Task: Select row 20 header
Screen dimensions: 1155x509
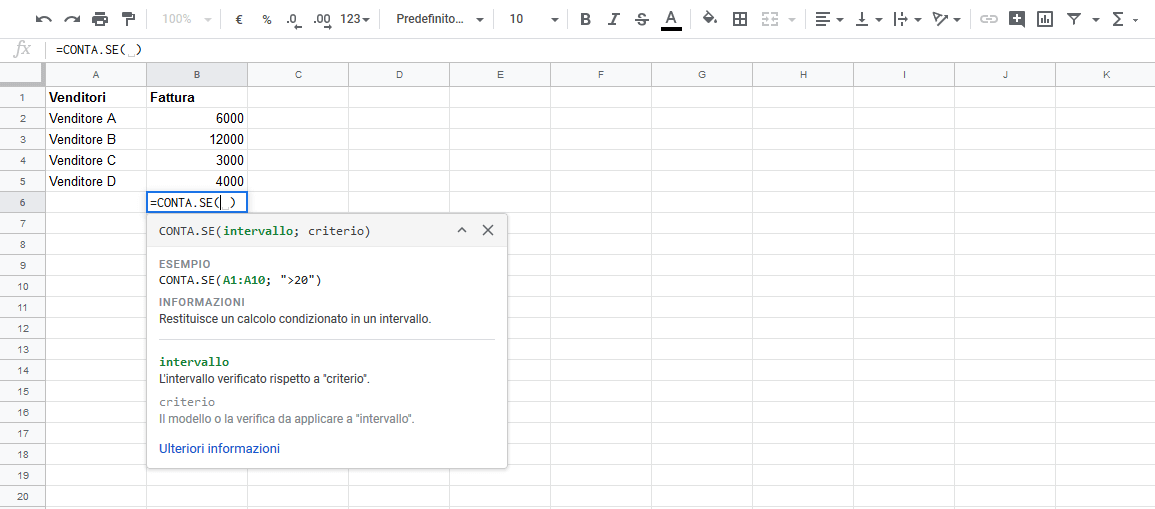Action: [x=23, y=496]
